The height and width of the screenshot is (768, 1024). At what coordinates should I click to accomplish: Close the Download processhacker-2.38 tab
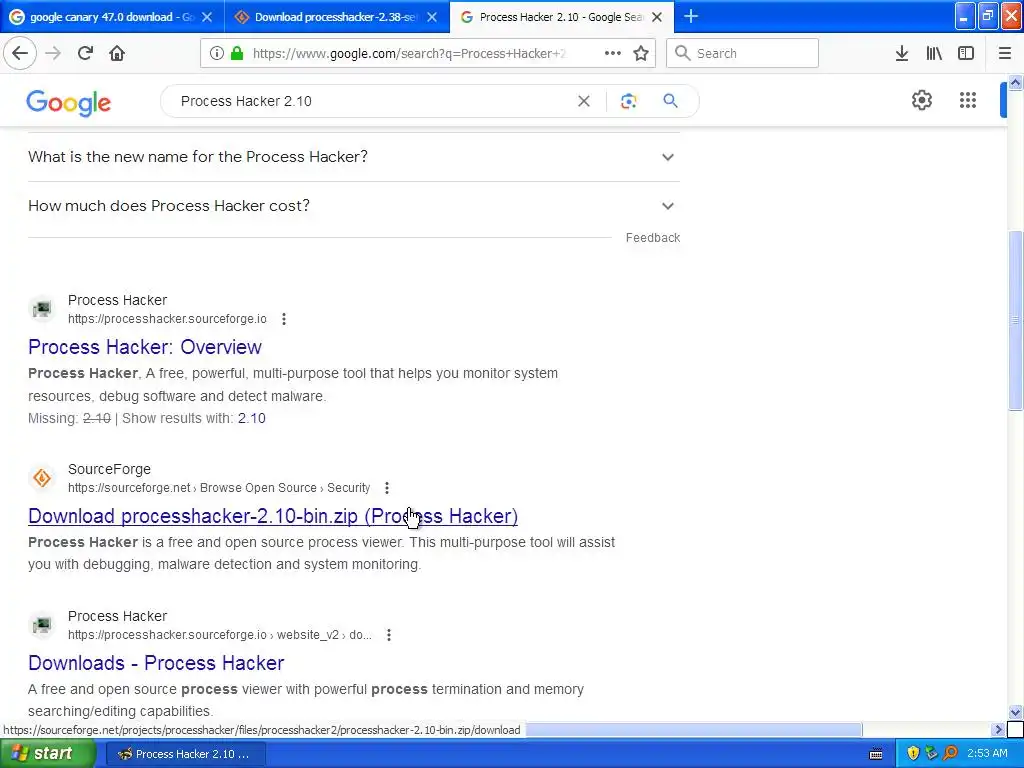pos(432,17)
